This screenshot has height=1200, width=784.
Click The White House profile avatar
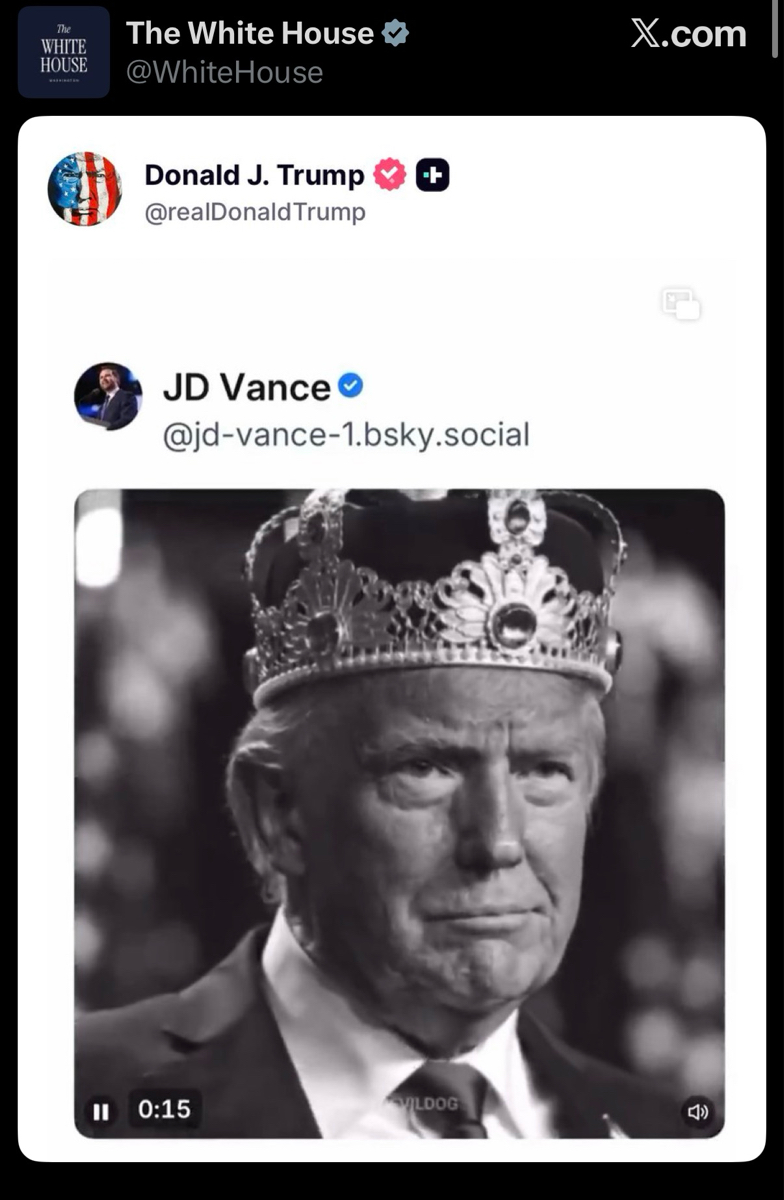(x=64, y=52)
